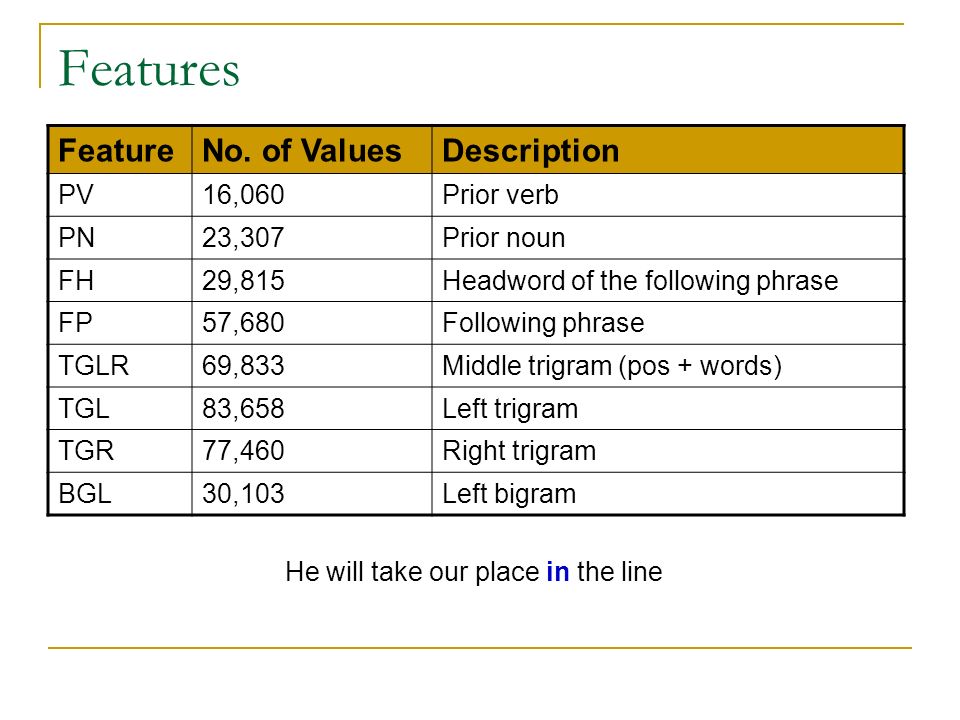Select the Feature column header
The image size is (960, 720).
[116, 151]
